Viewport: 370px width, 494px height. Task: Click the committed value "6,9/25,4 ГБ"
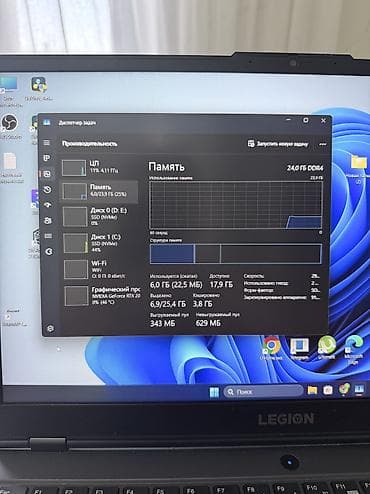(168, 304)
